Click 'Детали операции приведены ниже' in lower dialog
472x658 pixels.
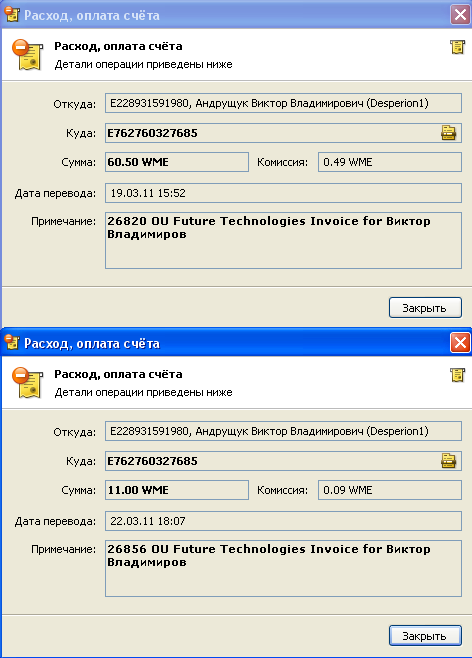(143, 392)
